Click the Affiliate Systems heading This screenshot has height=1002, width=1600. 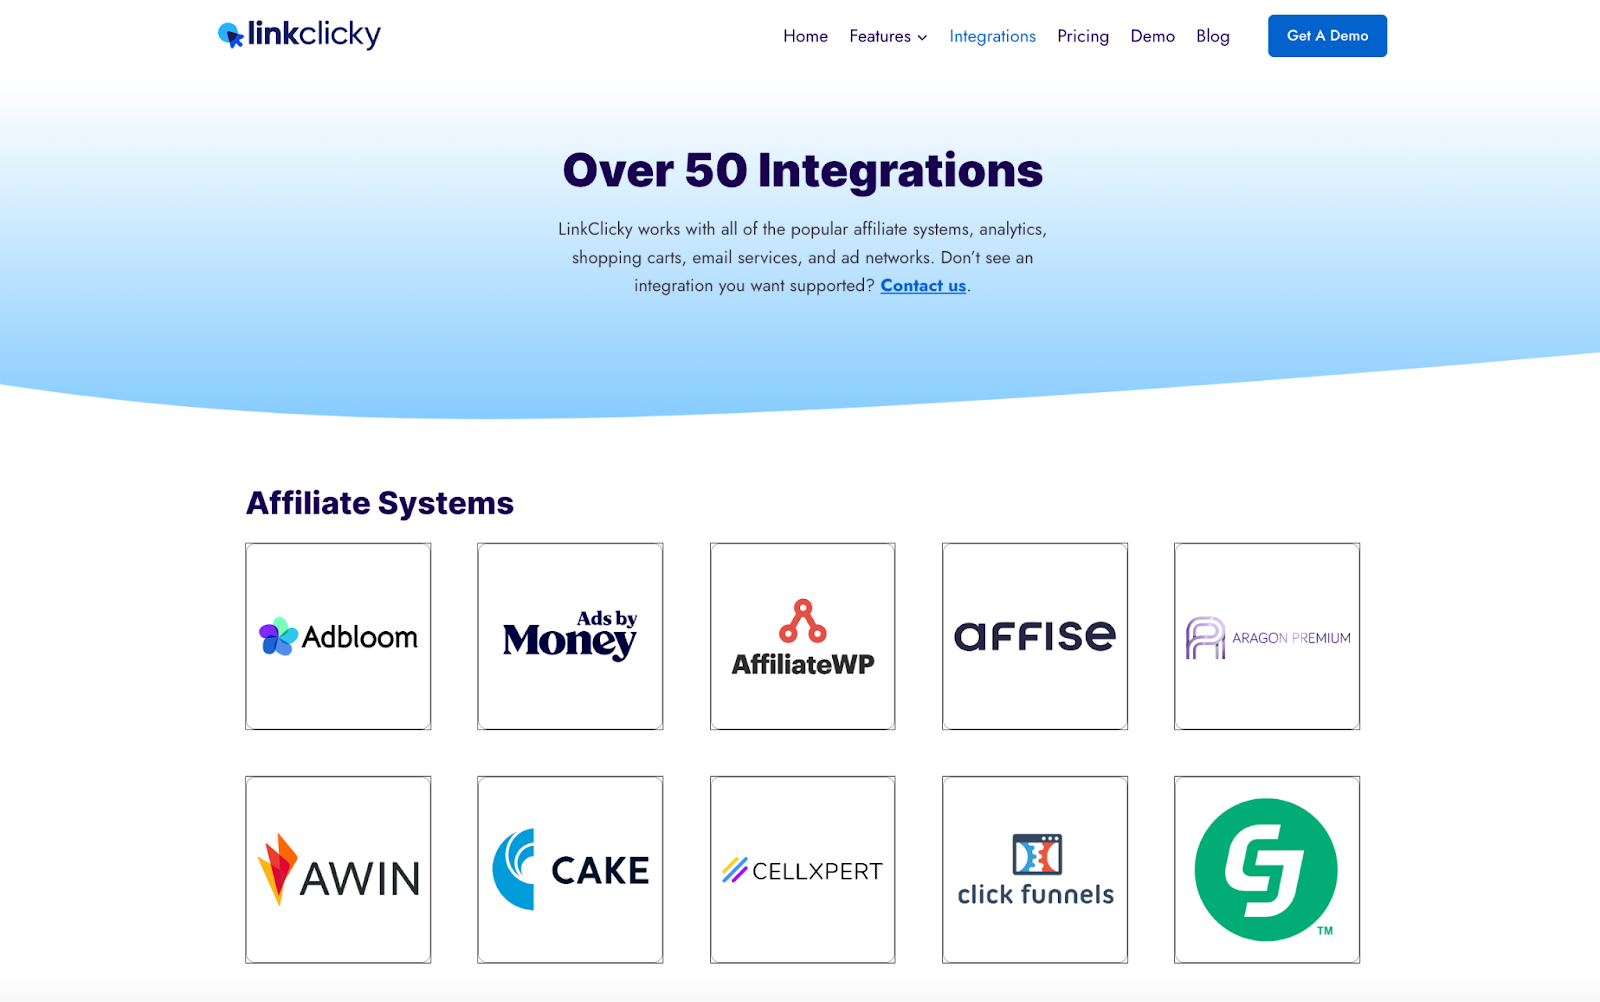pyautogui.click(x=380, y=503)
